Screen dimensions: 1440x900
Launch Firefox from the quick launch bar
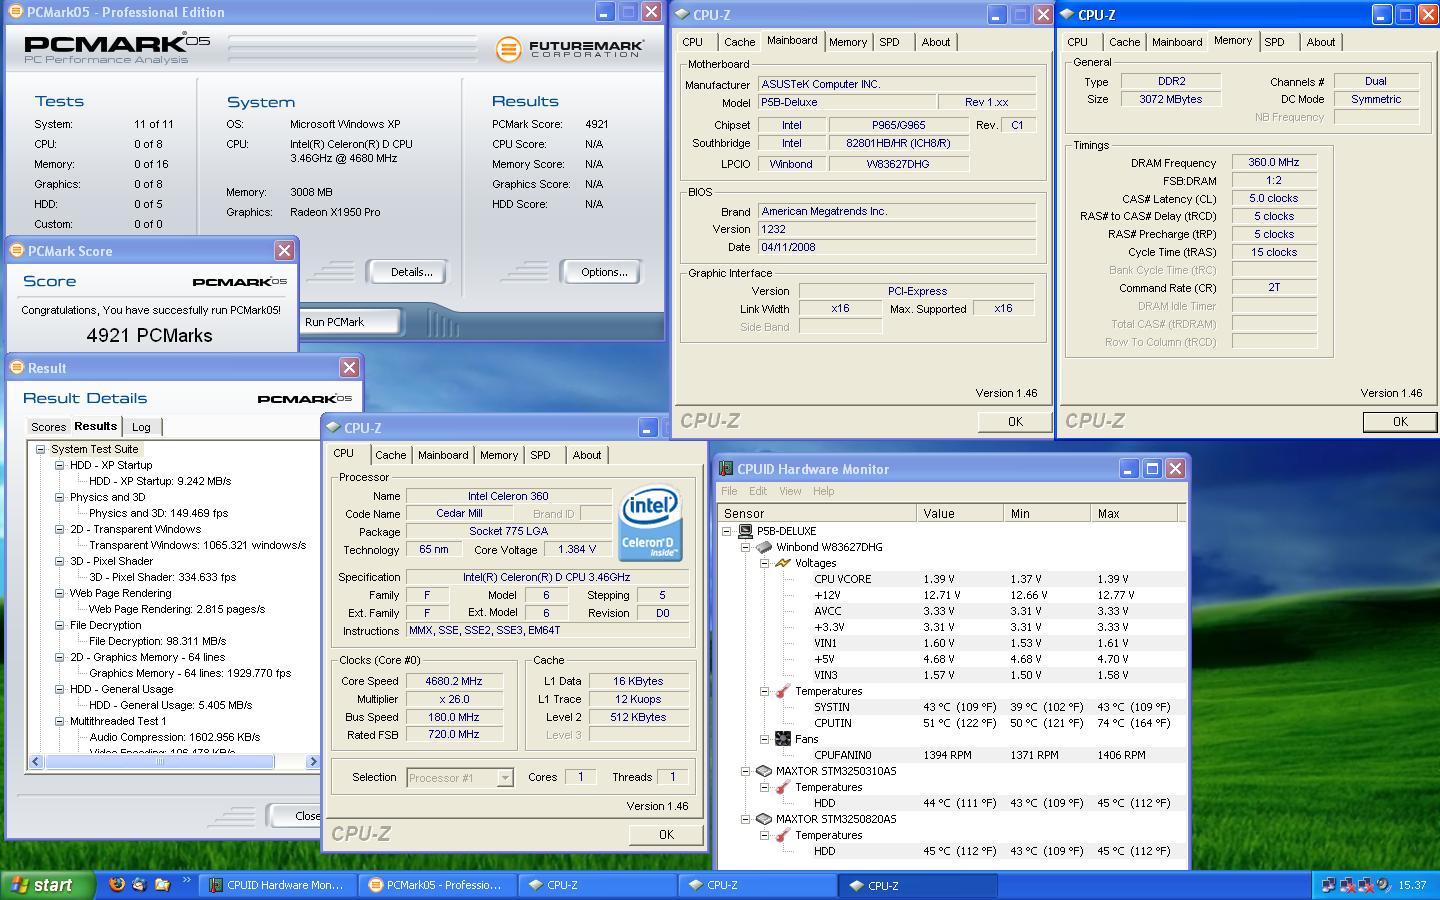(117, 885)
